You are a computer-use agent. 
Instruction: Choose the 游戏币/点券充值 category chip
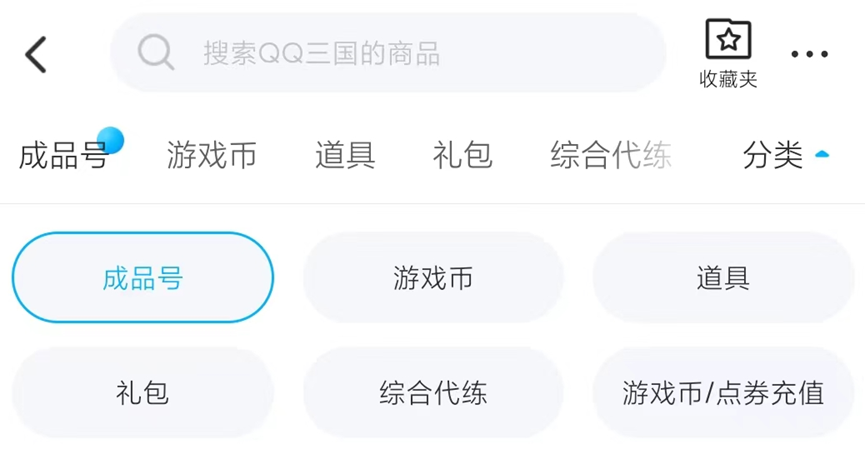[723, 392]
